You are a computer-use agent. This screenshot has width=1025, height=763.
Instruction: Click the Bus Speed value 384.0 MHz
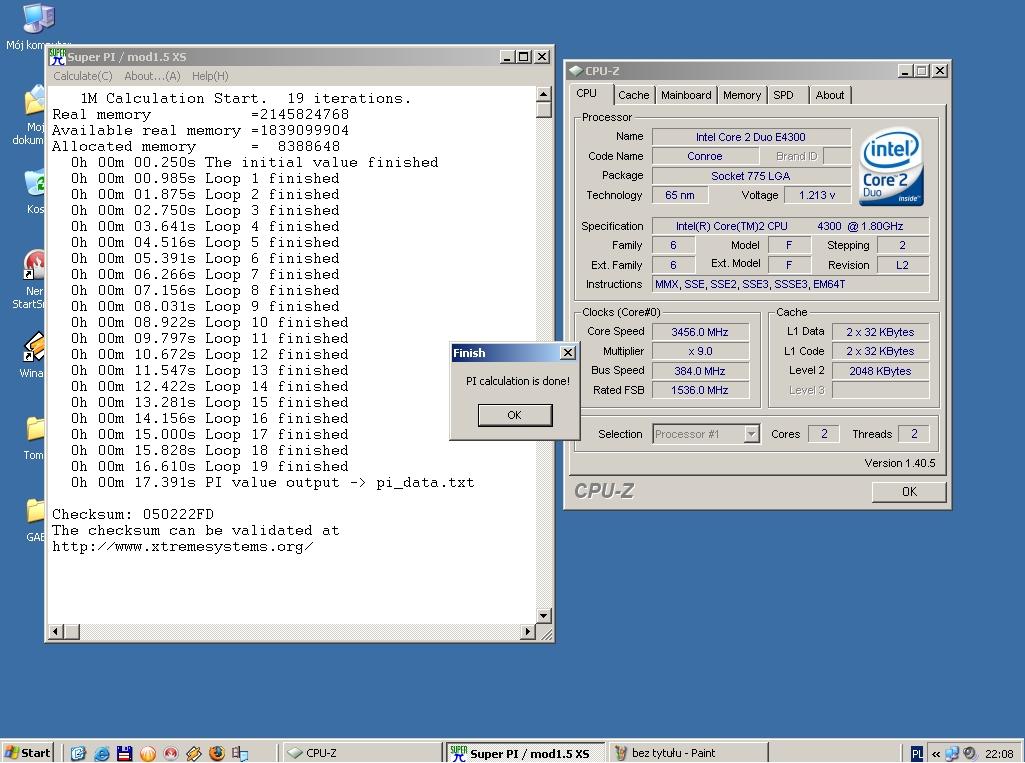[700, 371]
